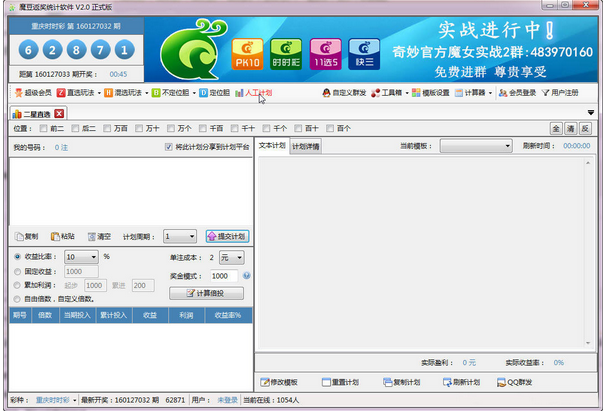Select the 11选5 lottery icon

(x=324, y=50)
